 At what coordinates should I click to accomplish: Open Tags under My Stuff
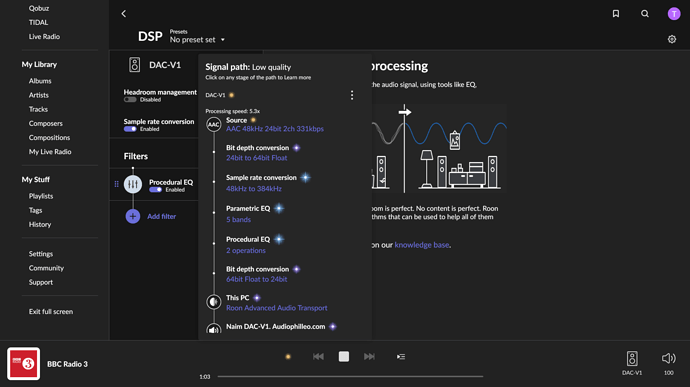[x=36, y=210]
